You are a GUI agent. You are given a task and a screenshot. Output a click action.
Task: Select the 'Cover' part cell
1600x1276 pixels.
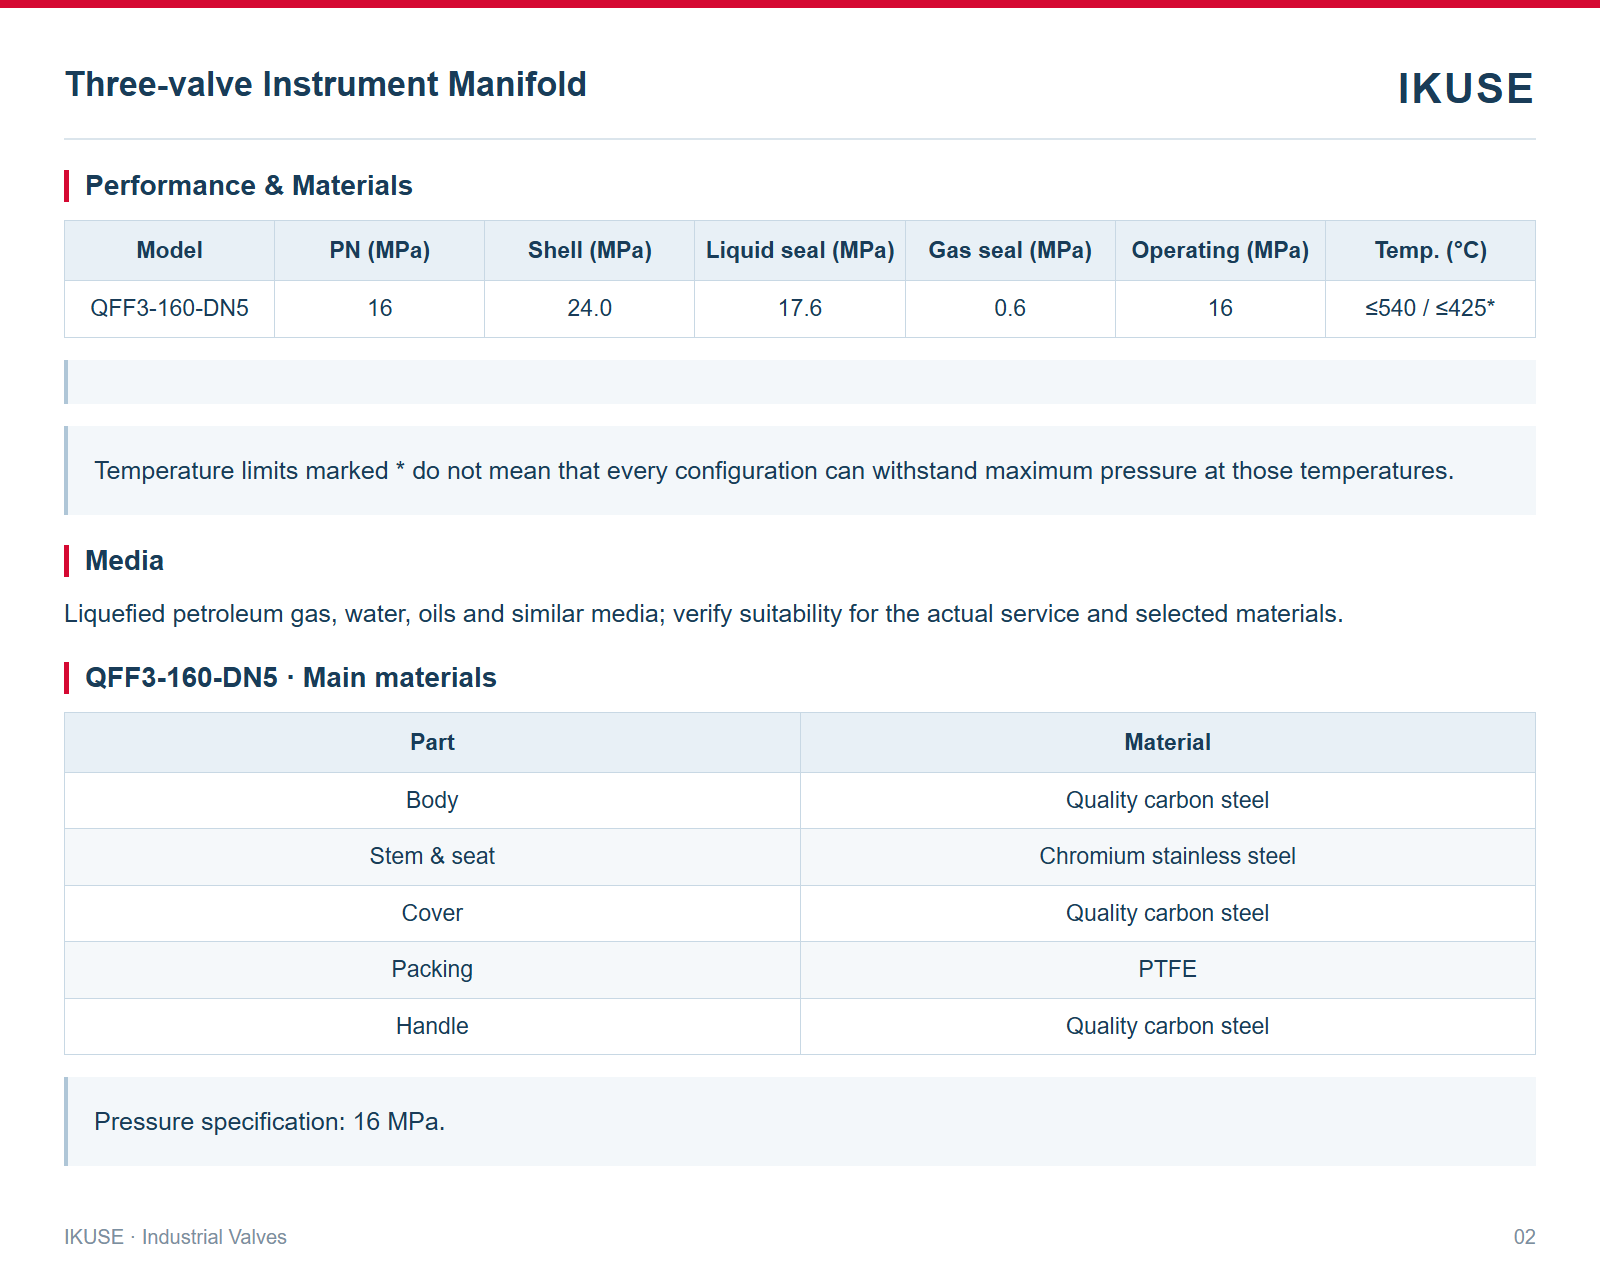(432, 913)
